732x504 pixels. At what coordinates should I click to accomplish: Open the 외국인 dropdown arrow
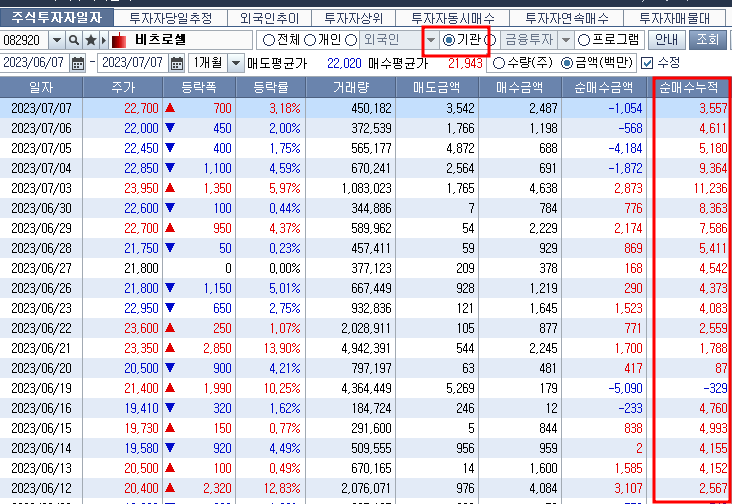(x=431, y=40)
